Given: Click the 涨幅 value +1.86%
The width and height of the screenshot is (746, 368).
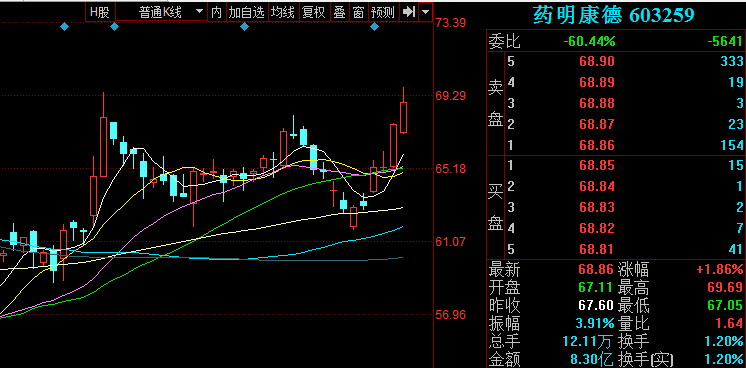Looking at the screenshot, I should (720, 270).
